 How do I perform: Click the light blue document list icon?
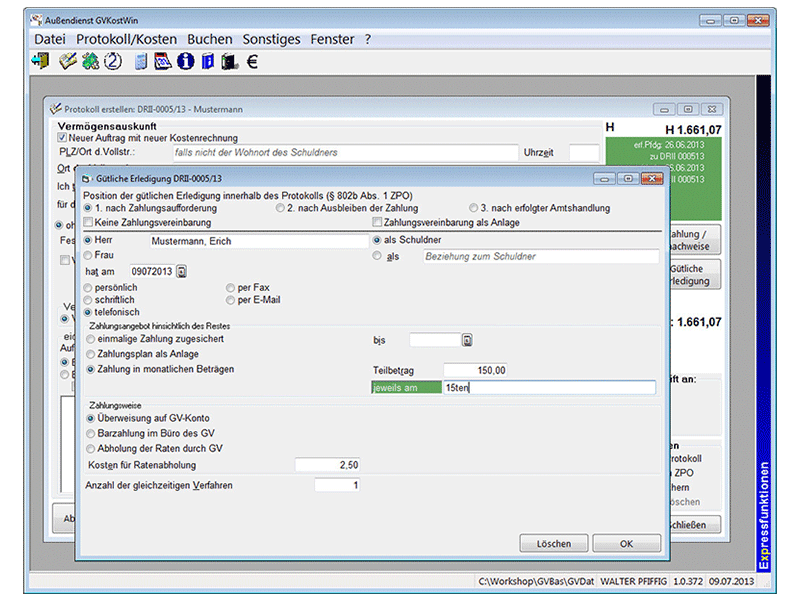coord(141,62)
